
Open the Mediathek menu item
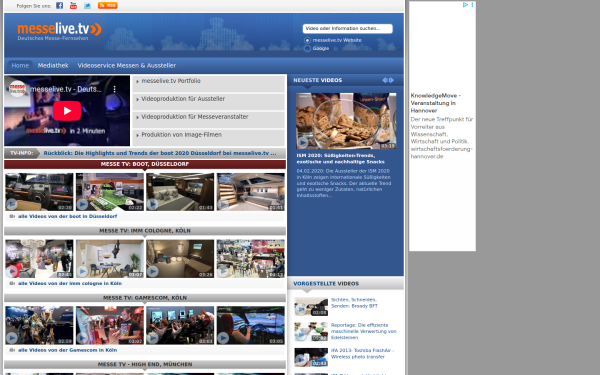coord(53,65)
